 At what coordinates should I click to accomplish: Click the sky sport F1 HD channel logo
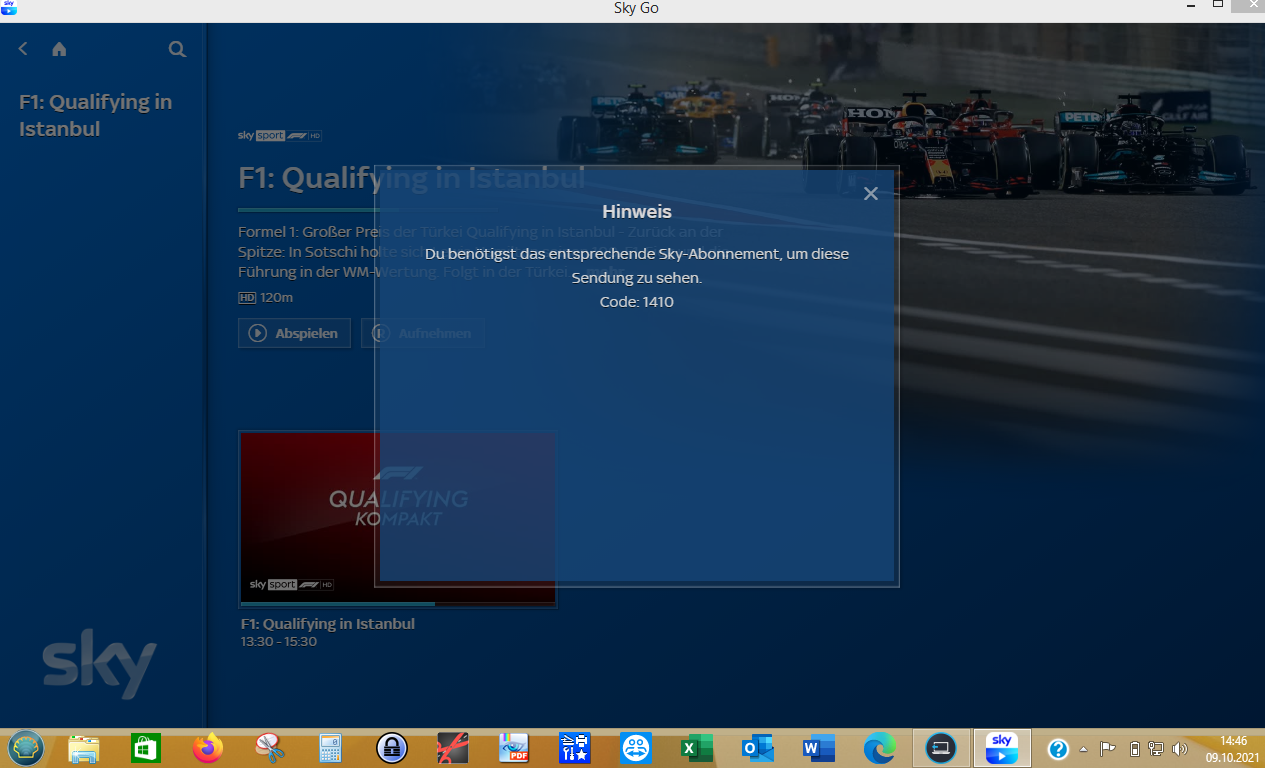280,135
